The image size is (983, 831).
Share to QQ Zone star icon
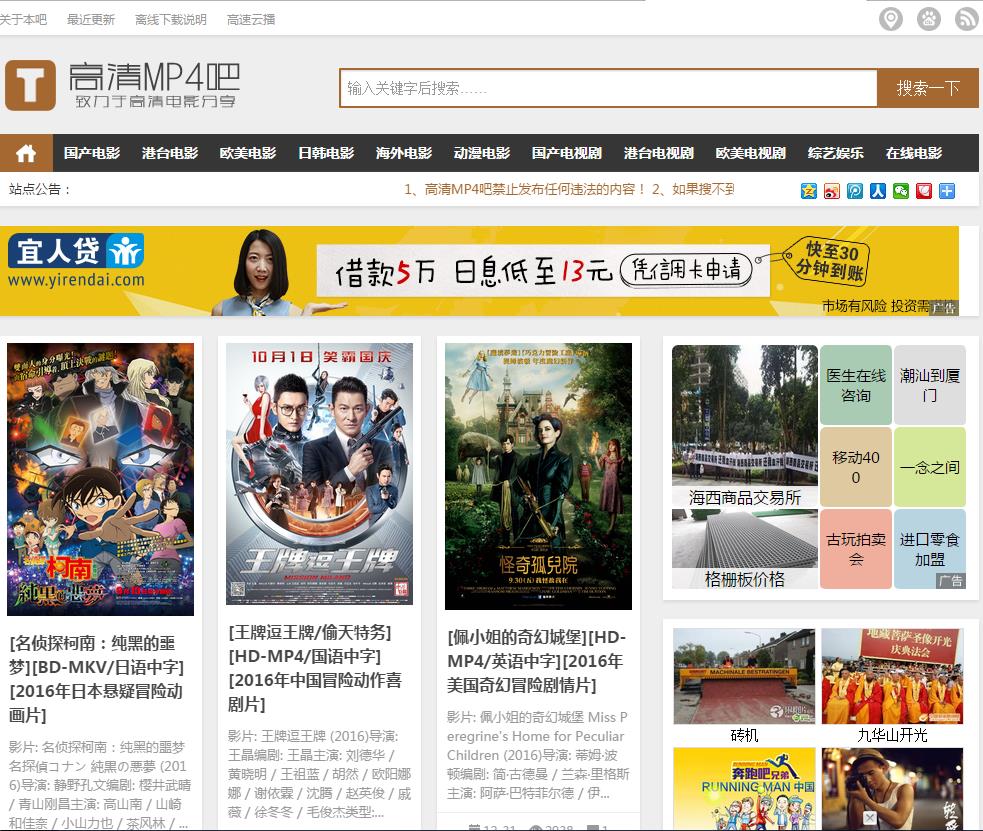(809, 191)
